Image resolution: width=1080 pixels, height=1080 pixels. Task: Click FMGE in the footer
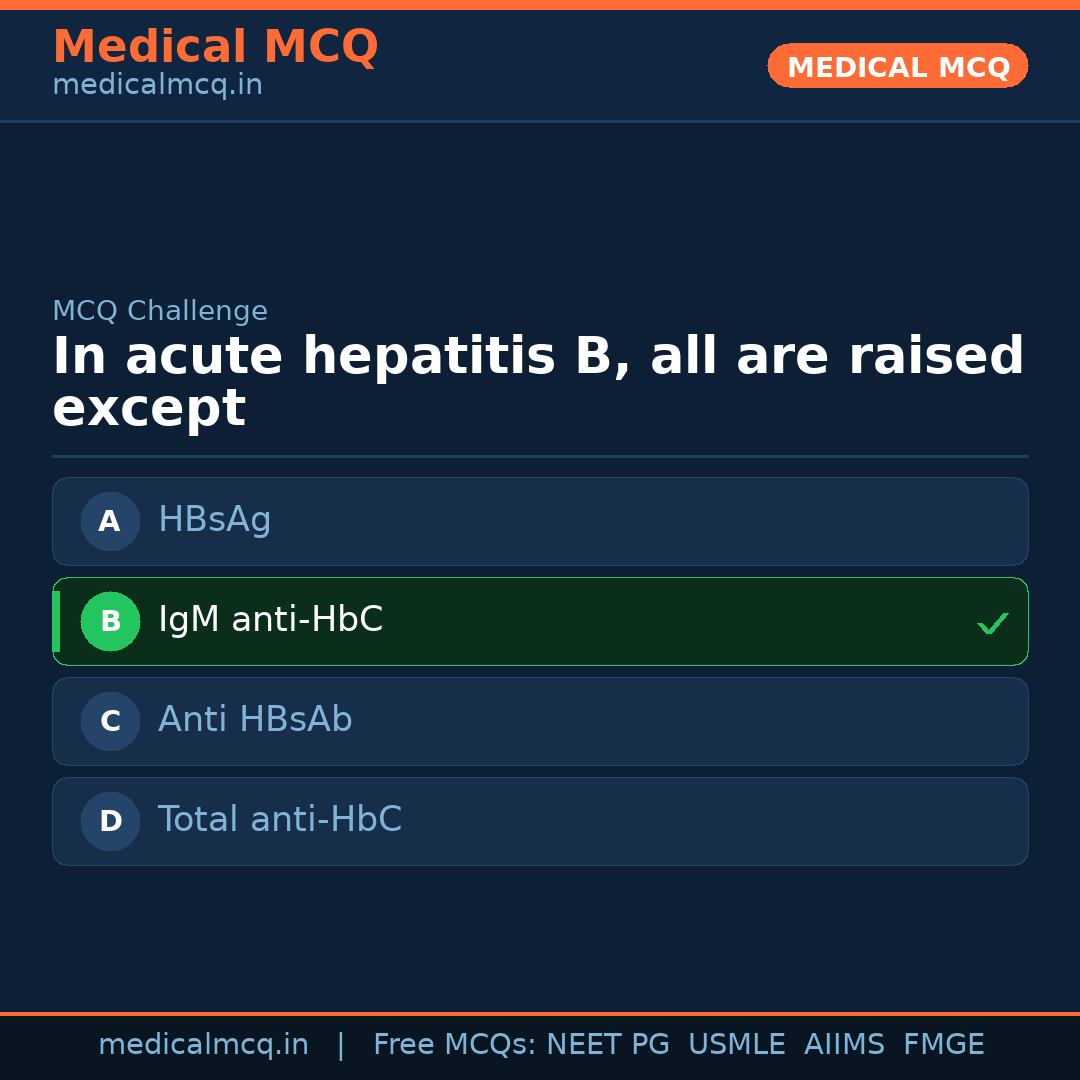(x=943, y=1045)
